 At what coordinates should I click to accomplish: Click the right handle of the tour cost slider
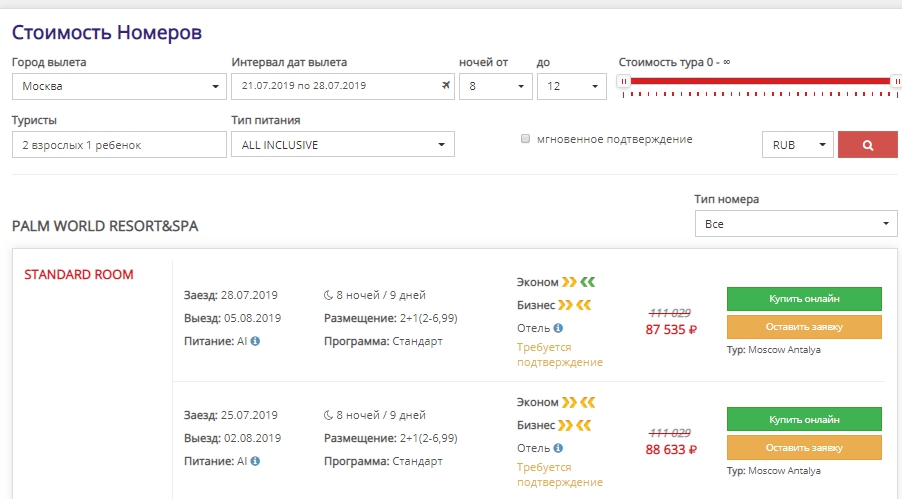(896, 81)
